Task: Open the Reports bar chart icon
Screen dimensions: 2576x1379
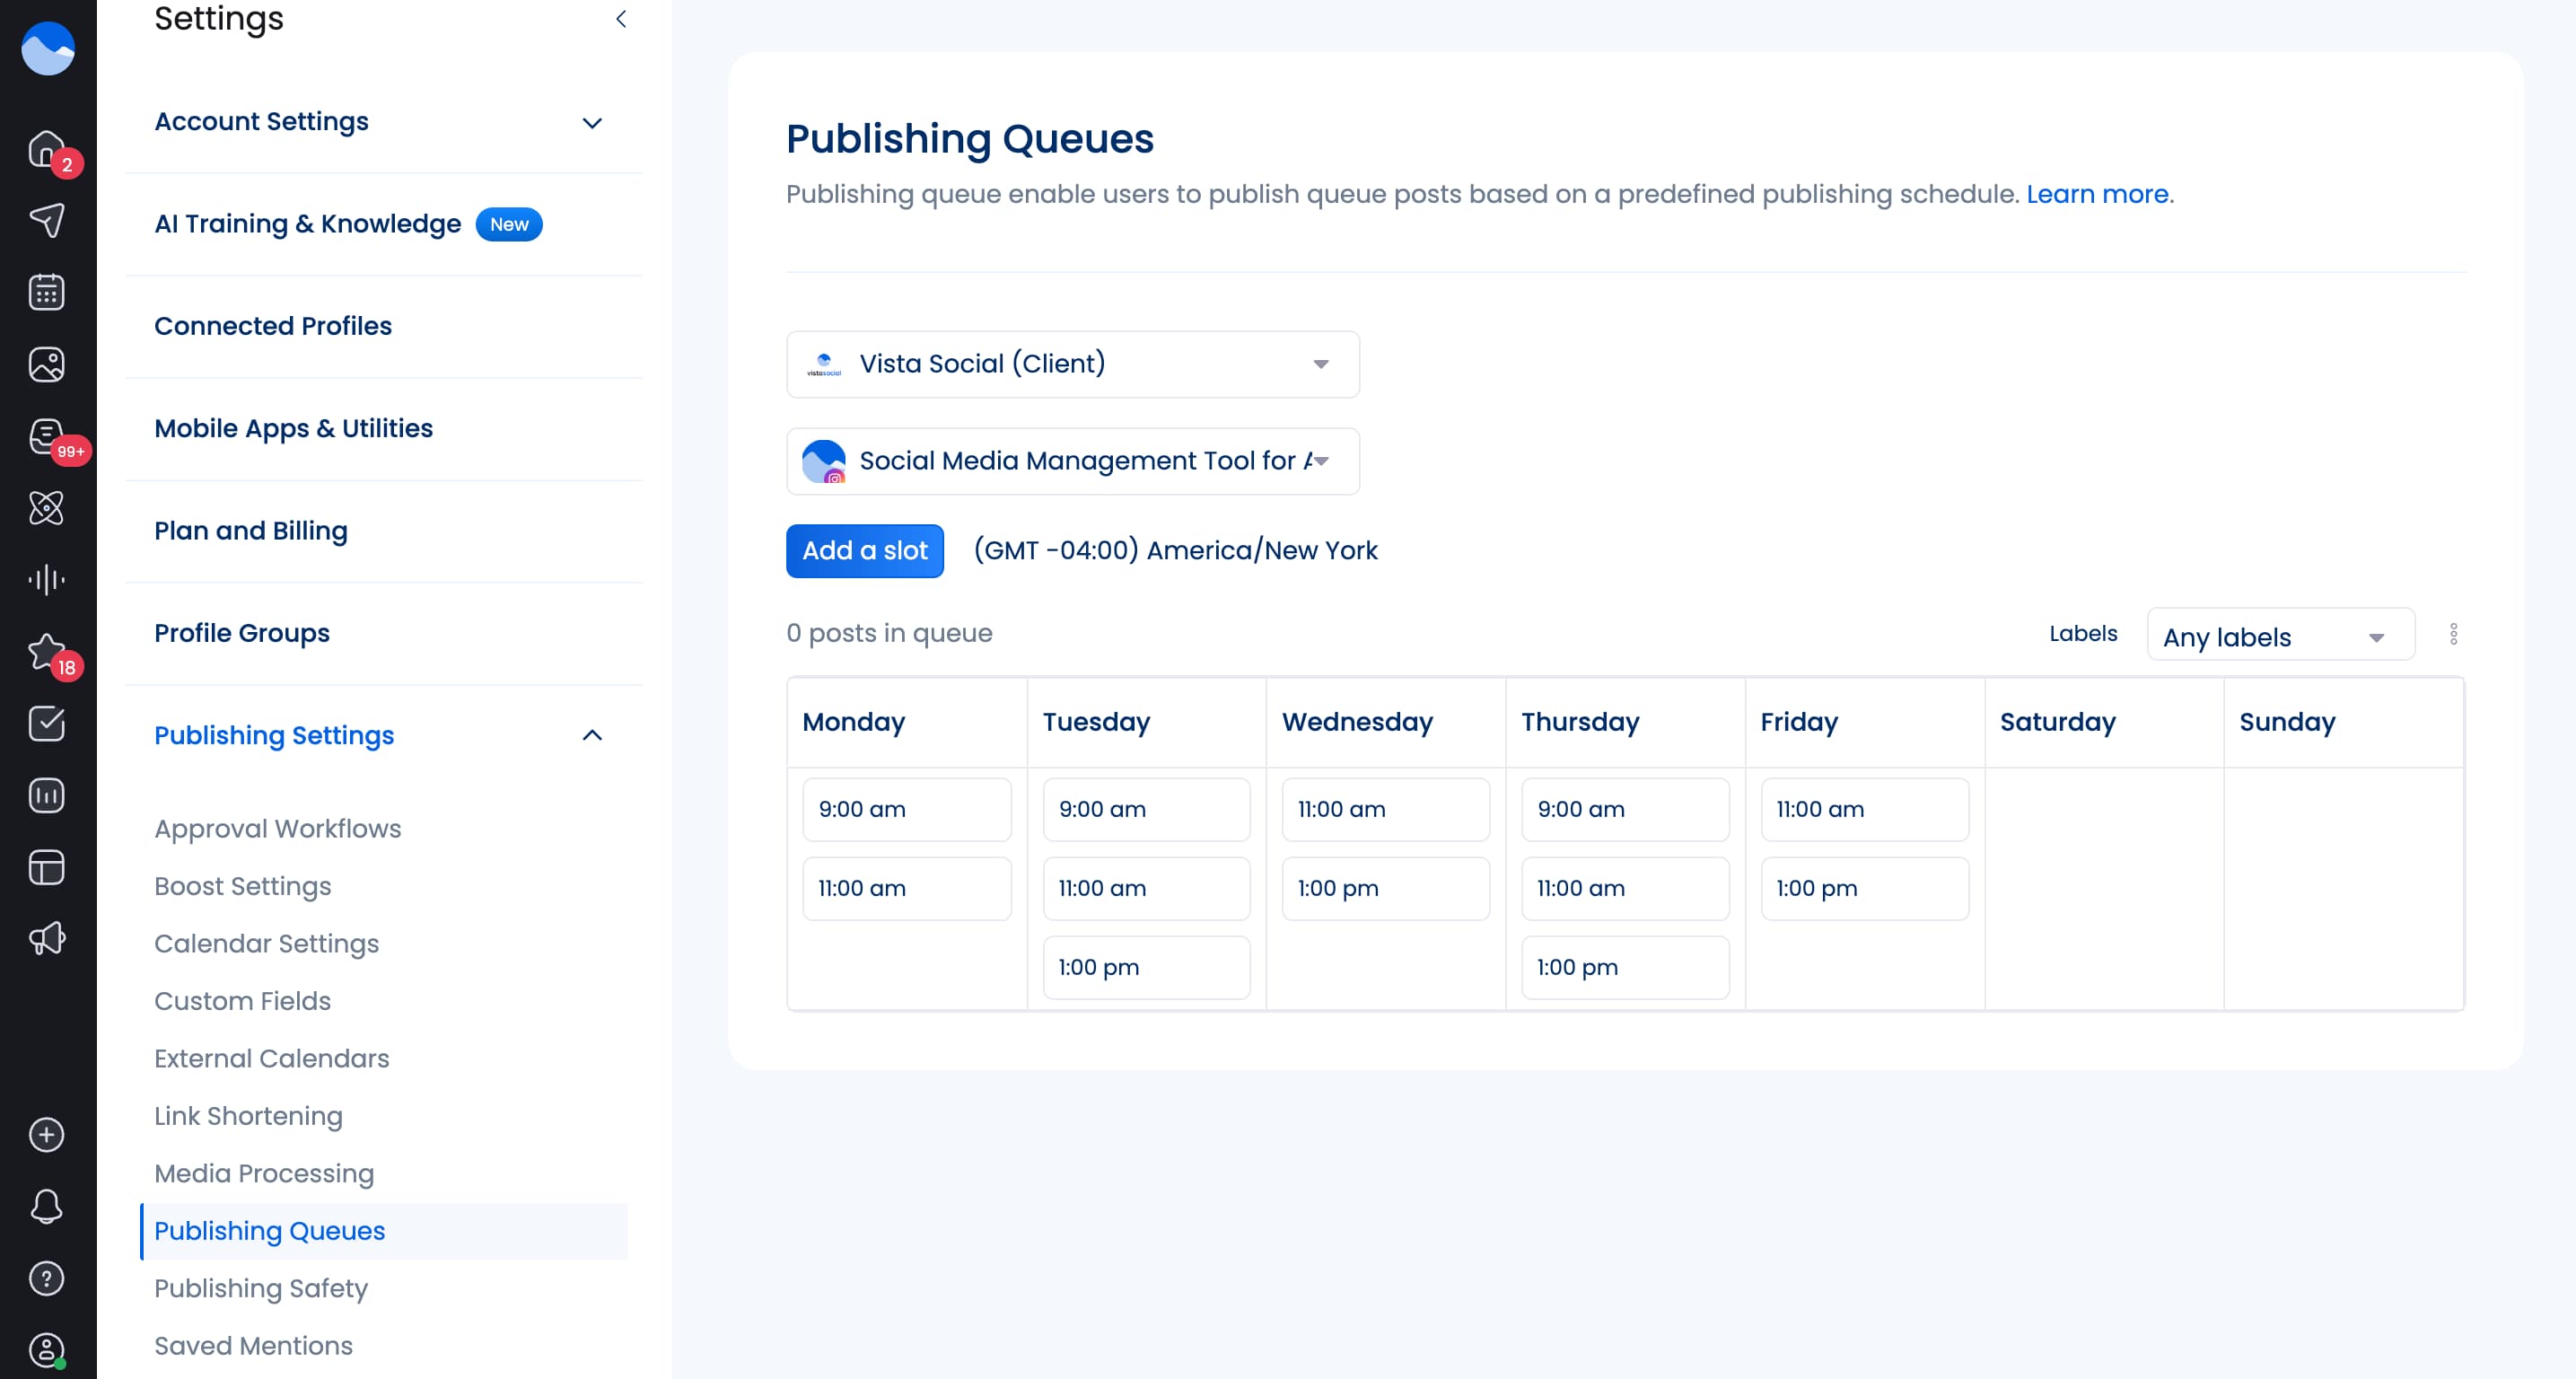Action: coord(46,794)
